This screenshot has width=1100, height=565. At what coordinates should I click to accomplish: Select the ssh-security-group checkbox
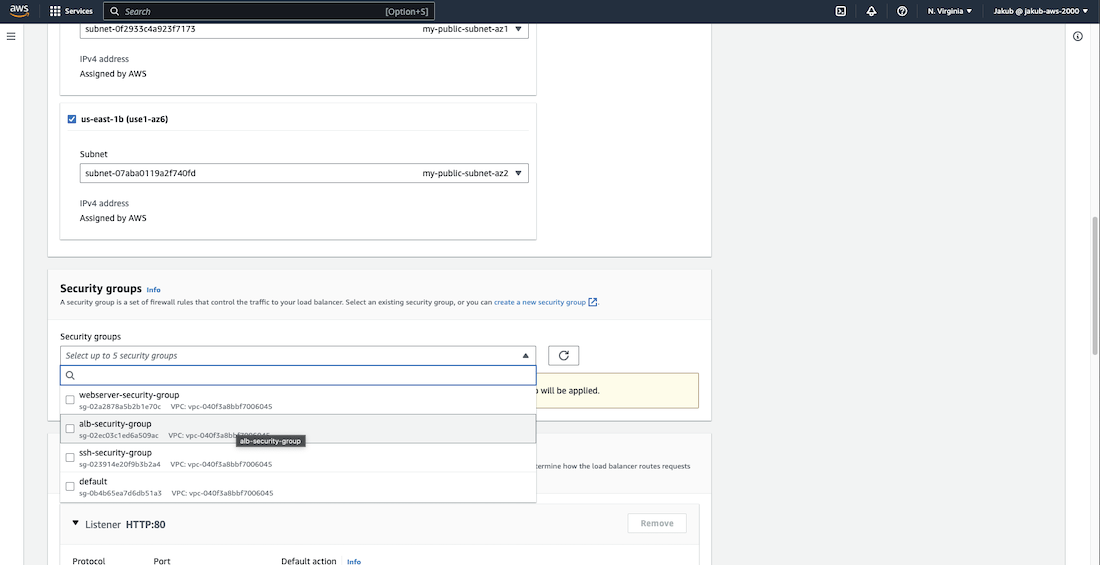(x=70, y=458)
